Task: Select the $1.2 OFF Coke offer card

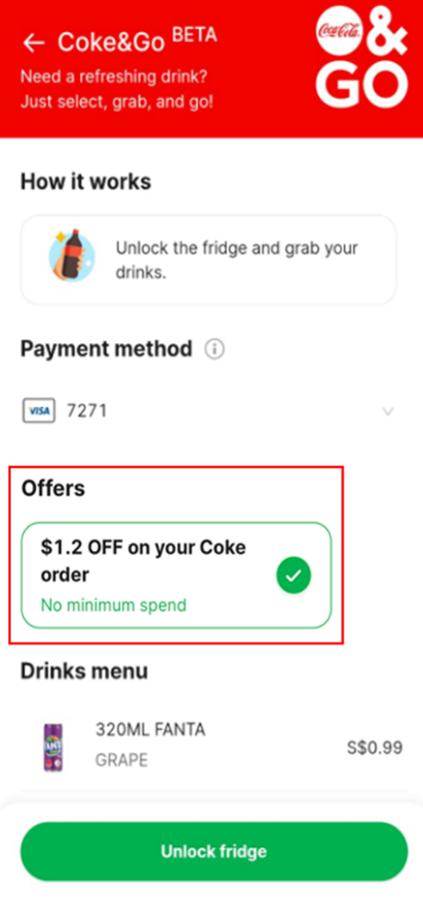Action: pos(176,575)
